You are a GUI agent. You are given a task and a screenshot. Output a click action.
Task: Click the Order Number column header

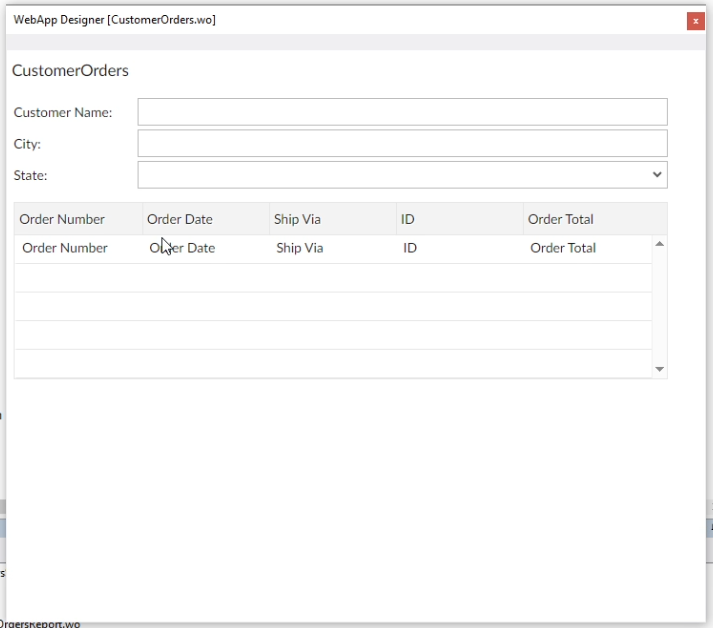[x=61, y=219]
